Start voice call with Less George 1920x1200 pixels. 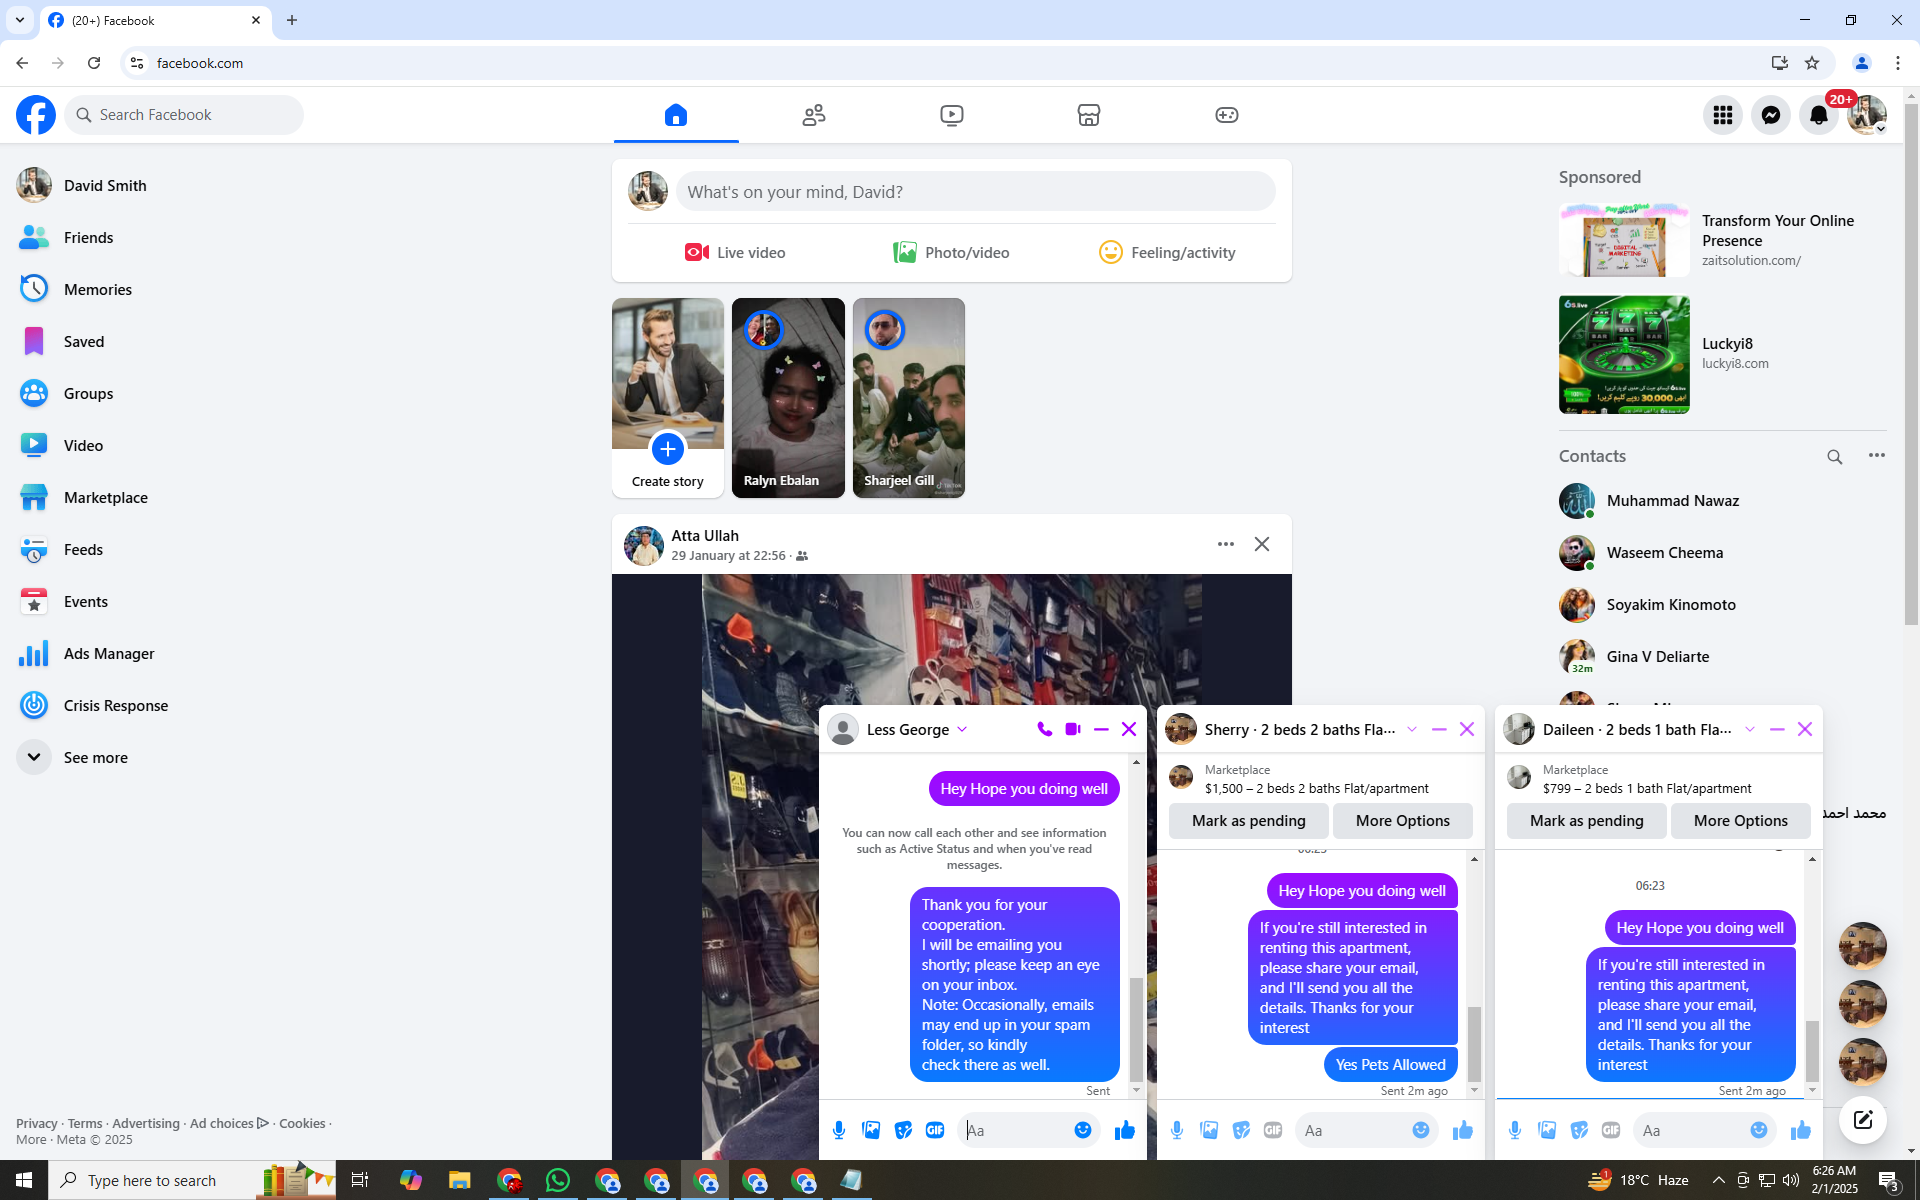pyautogui.click(x=1044, y=729)
